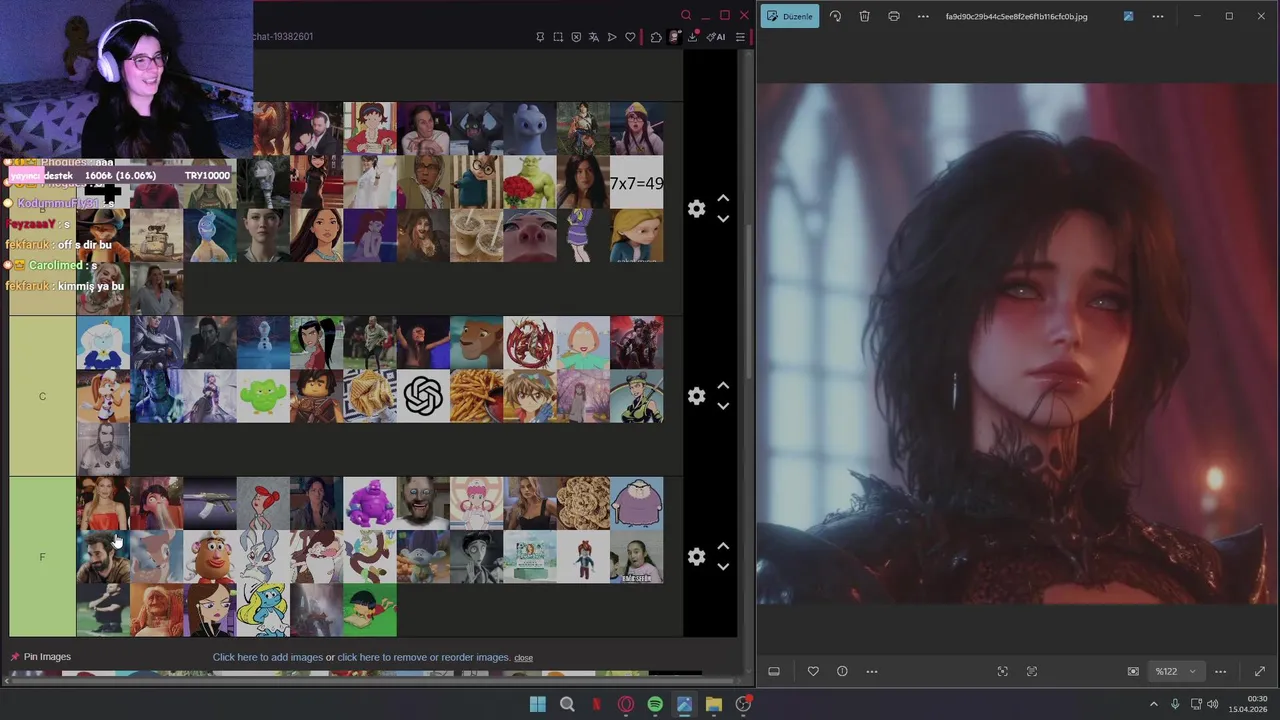Click the fit-to-window icon in Photos
1280x720 pixels.
[1003, 671]
